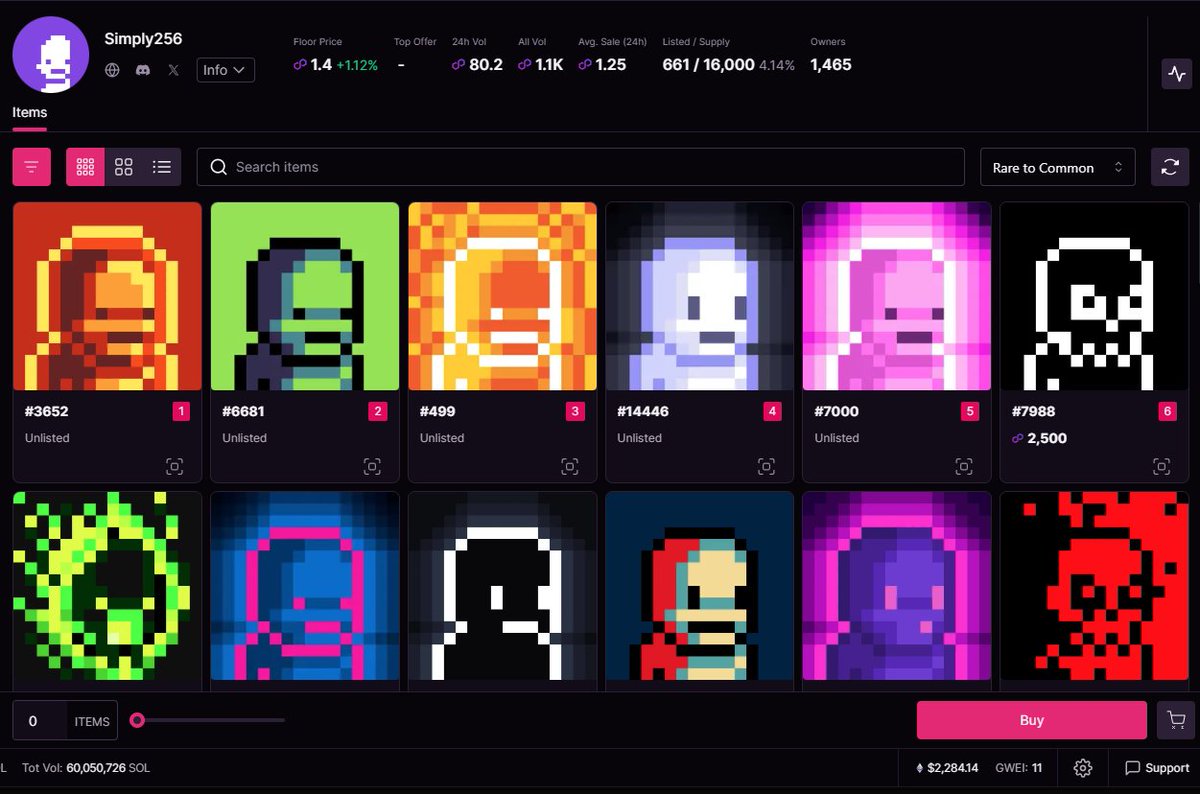
Task: Click quick view icon on #14446 card
Action: (766, 466)
